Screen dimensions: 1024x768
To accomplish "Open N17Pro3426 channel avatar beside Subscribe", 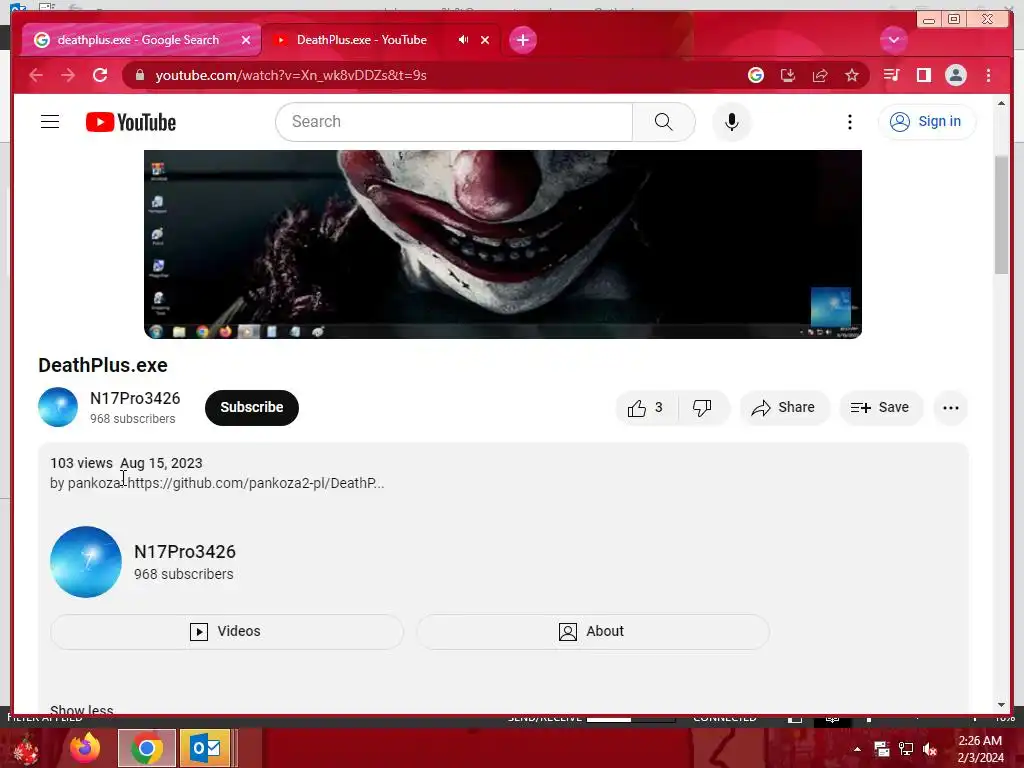I will click(x=58, y=407).
